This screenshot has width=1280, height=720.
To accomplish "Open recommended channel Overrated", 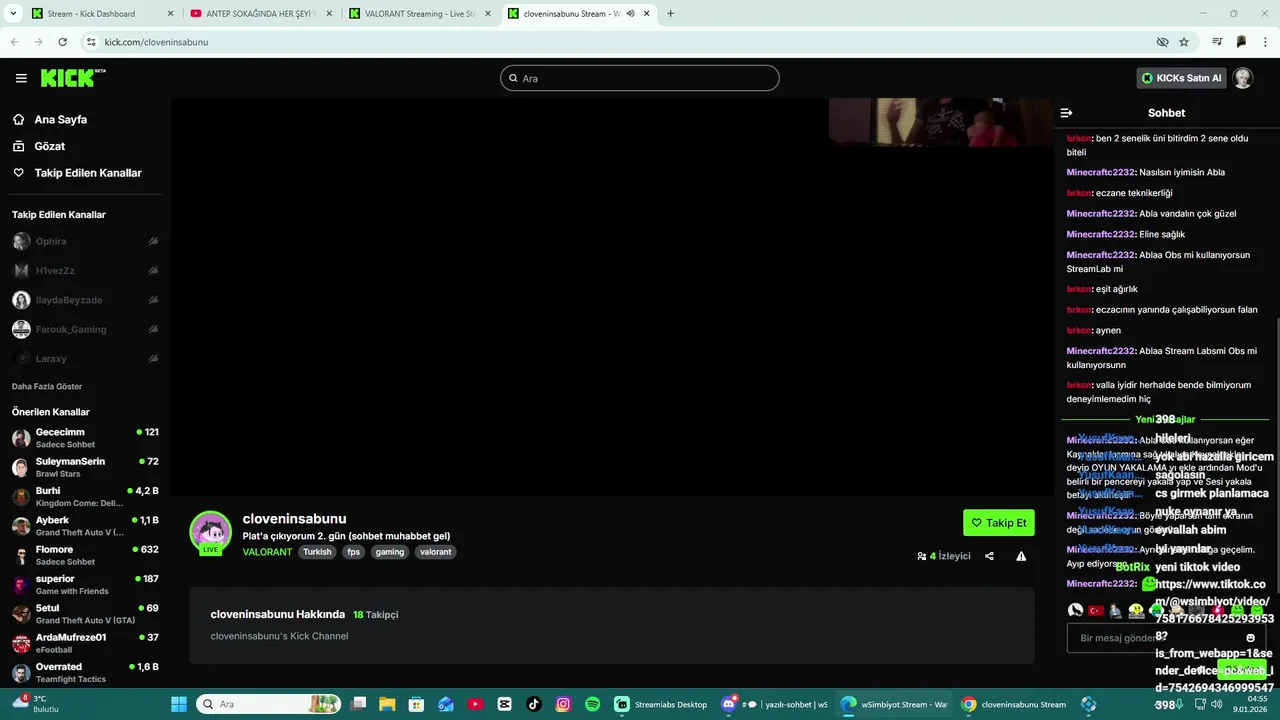I will [85, 672].
